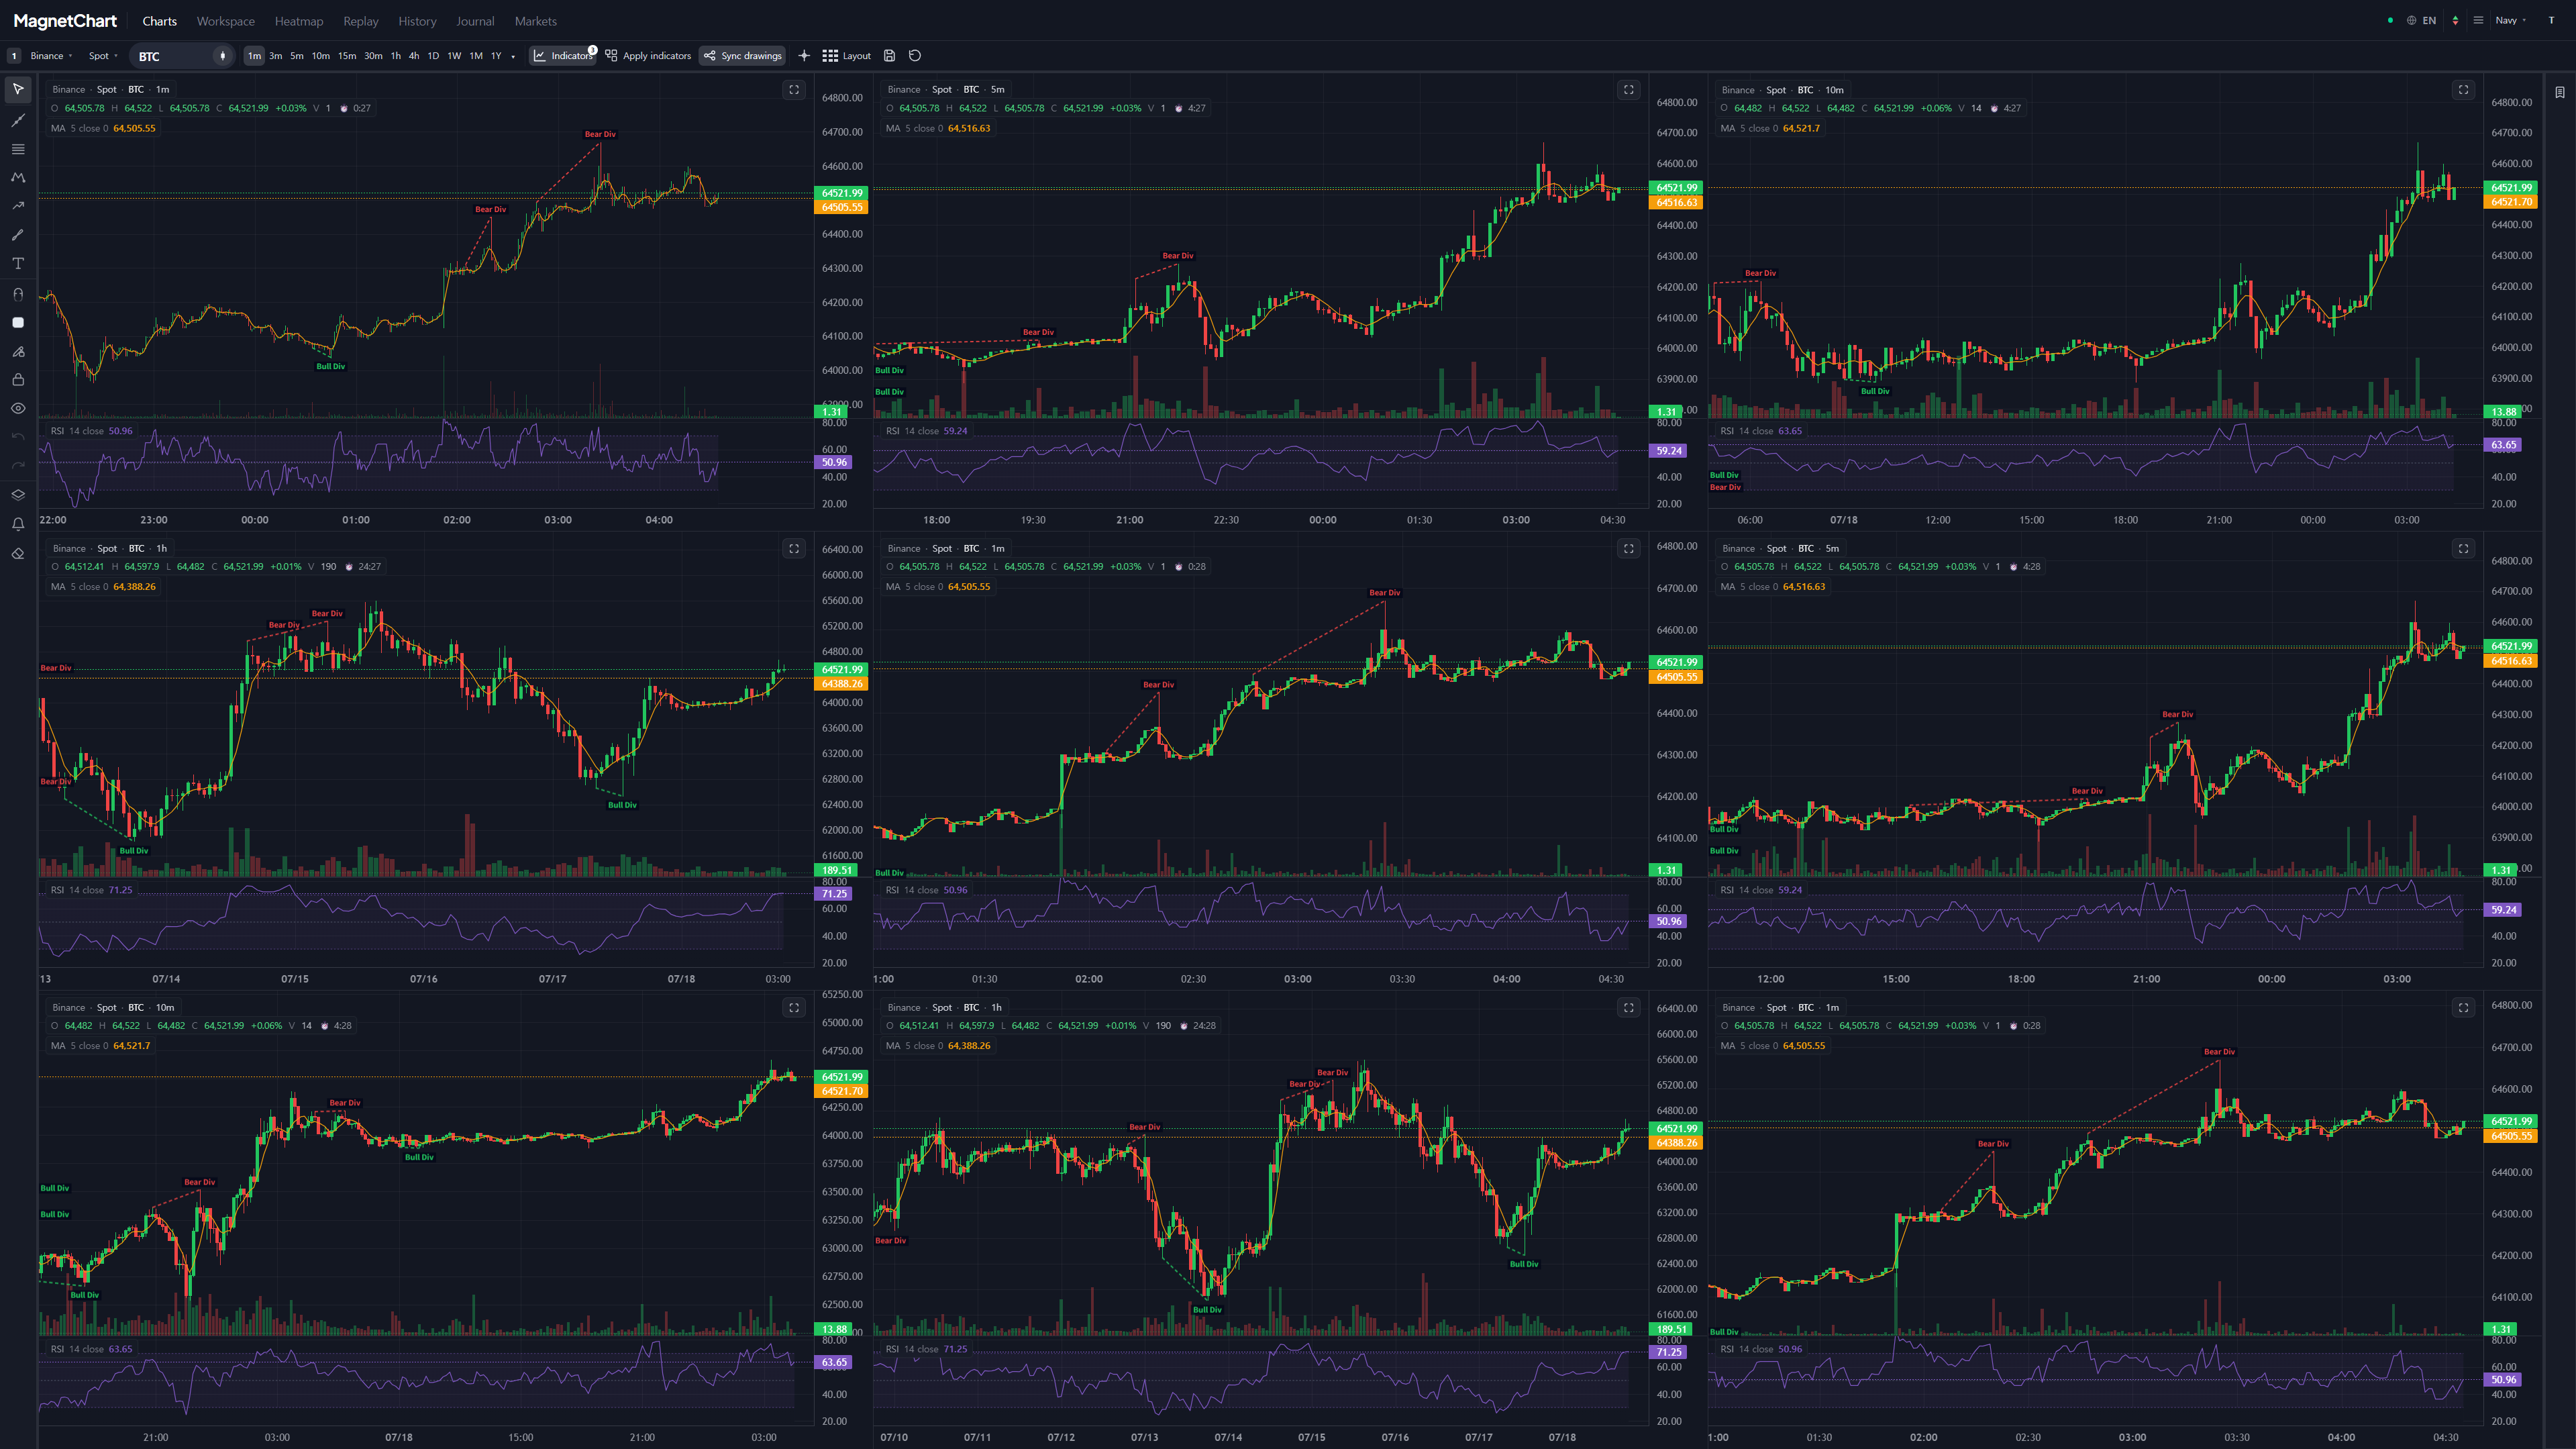Maximize the top-middle BTC 5m chart
Image resolution: width=2576 pixels, height=1449 pixels.
(x=1629, y=90)
